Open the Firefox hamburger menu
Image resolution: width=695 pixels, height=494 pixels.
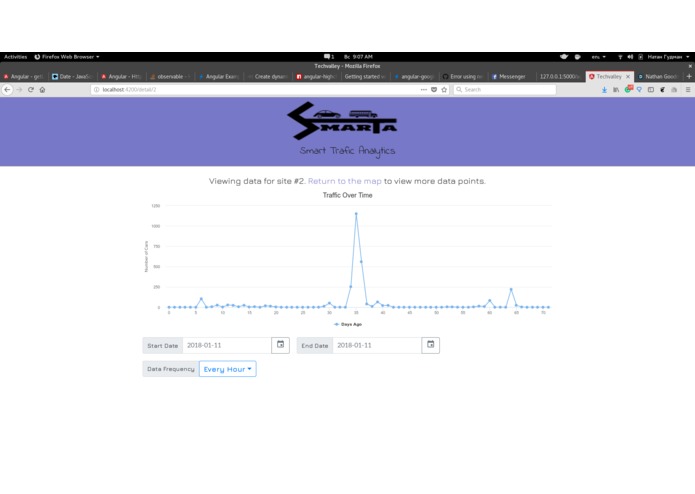coord(688,89)
